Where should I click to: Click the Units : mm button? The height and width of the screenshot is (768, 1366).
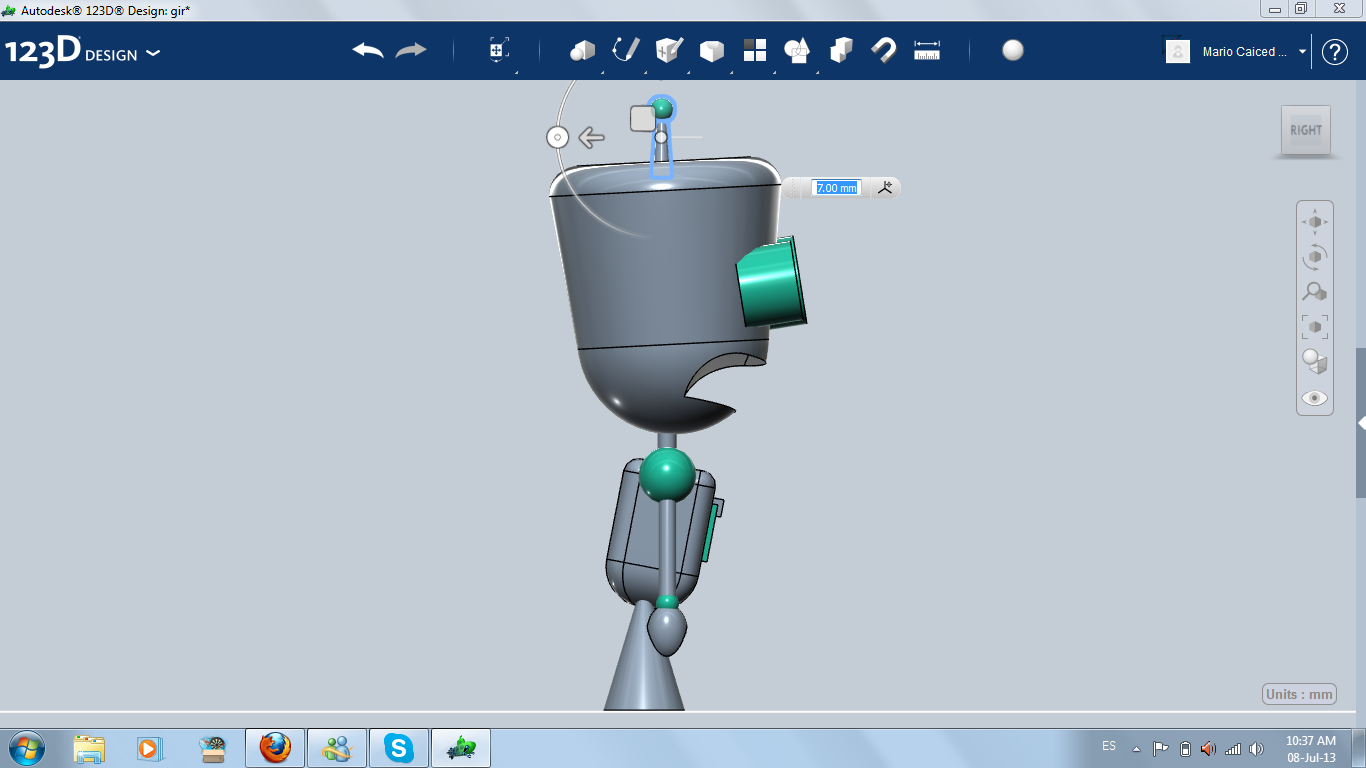[x=1299, y=695]
